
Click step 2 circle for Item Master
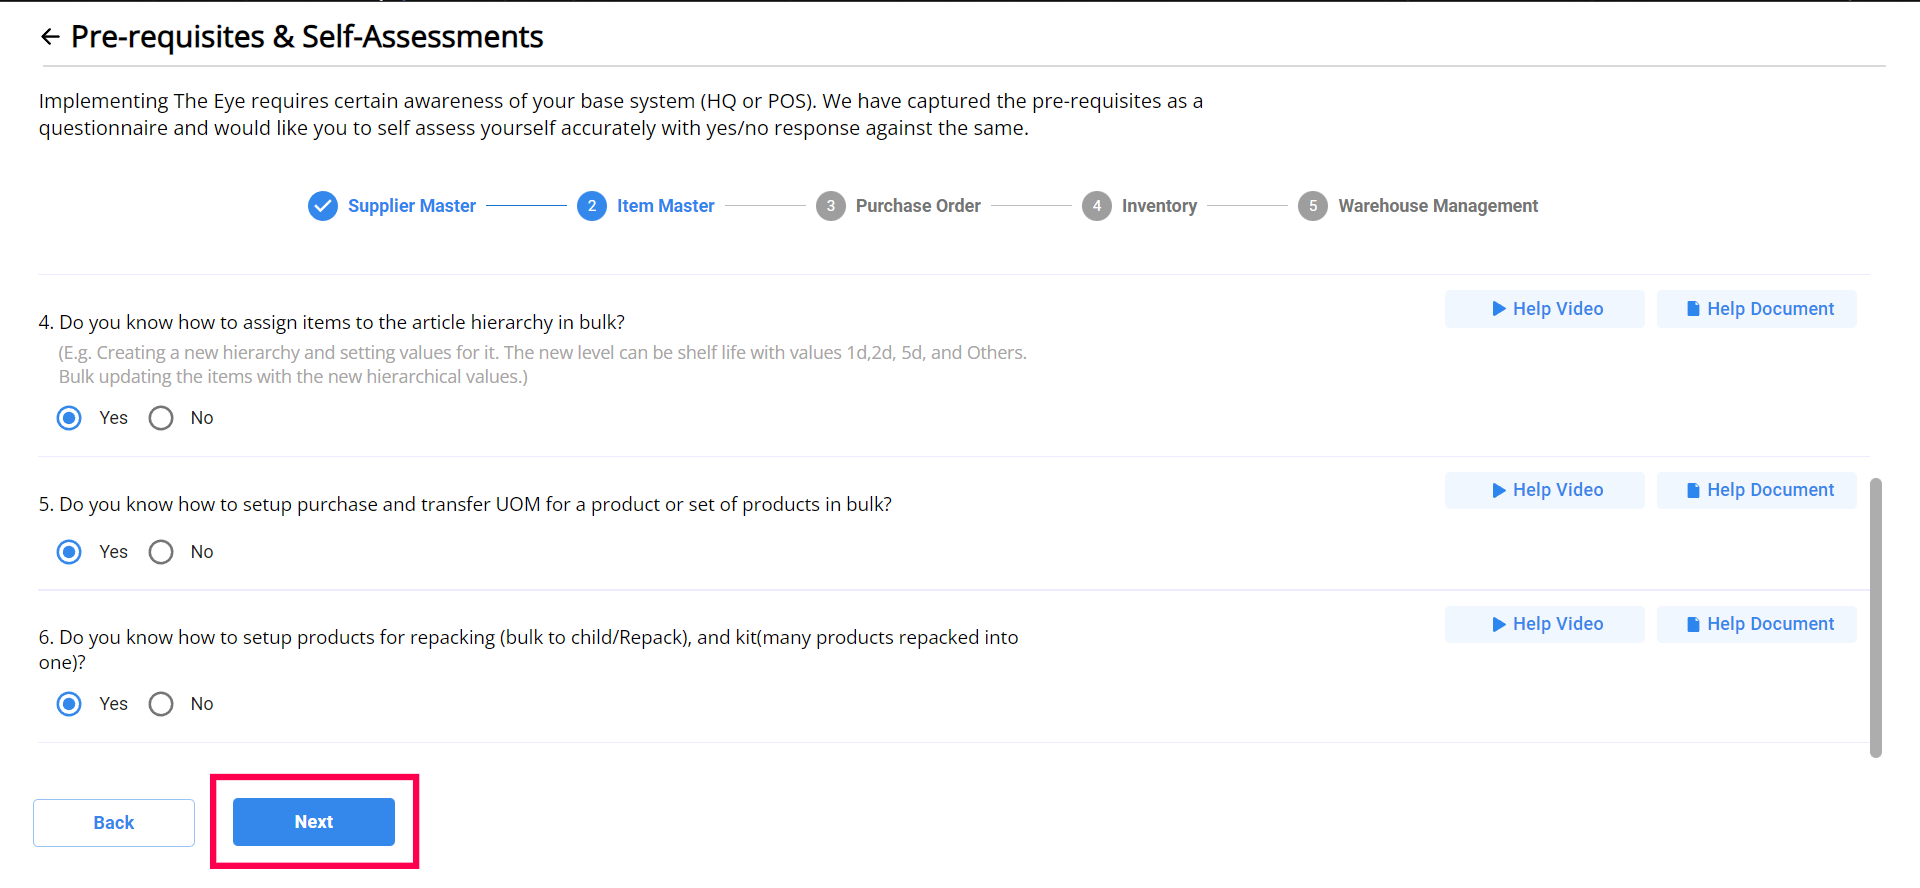click(592, 206)
